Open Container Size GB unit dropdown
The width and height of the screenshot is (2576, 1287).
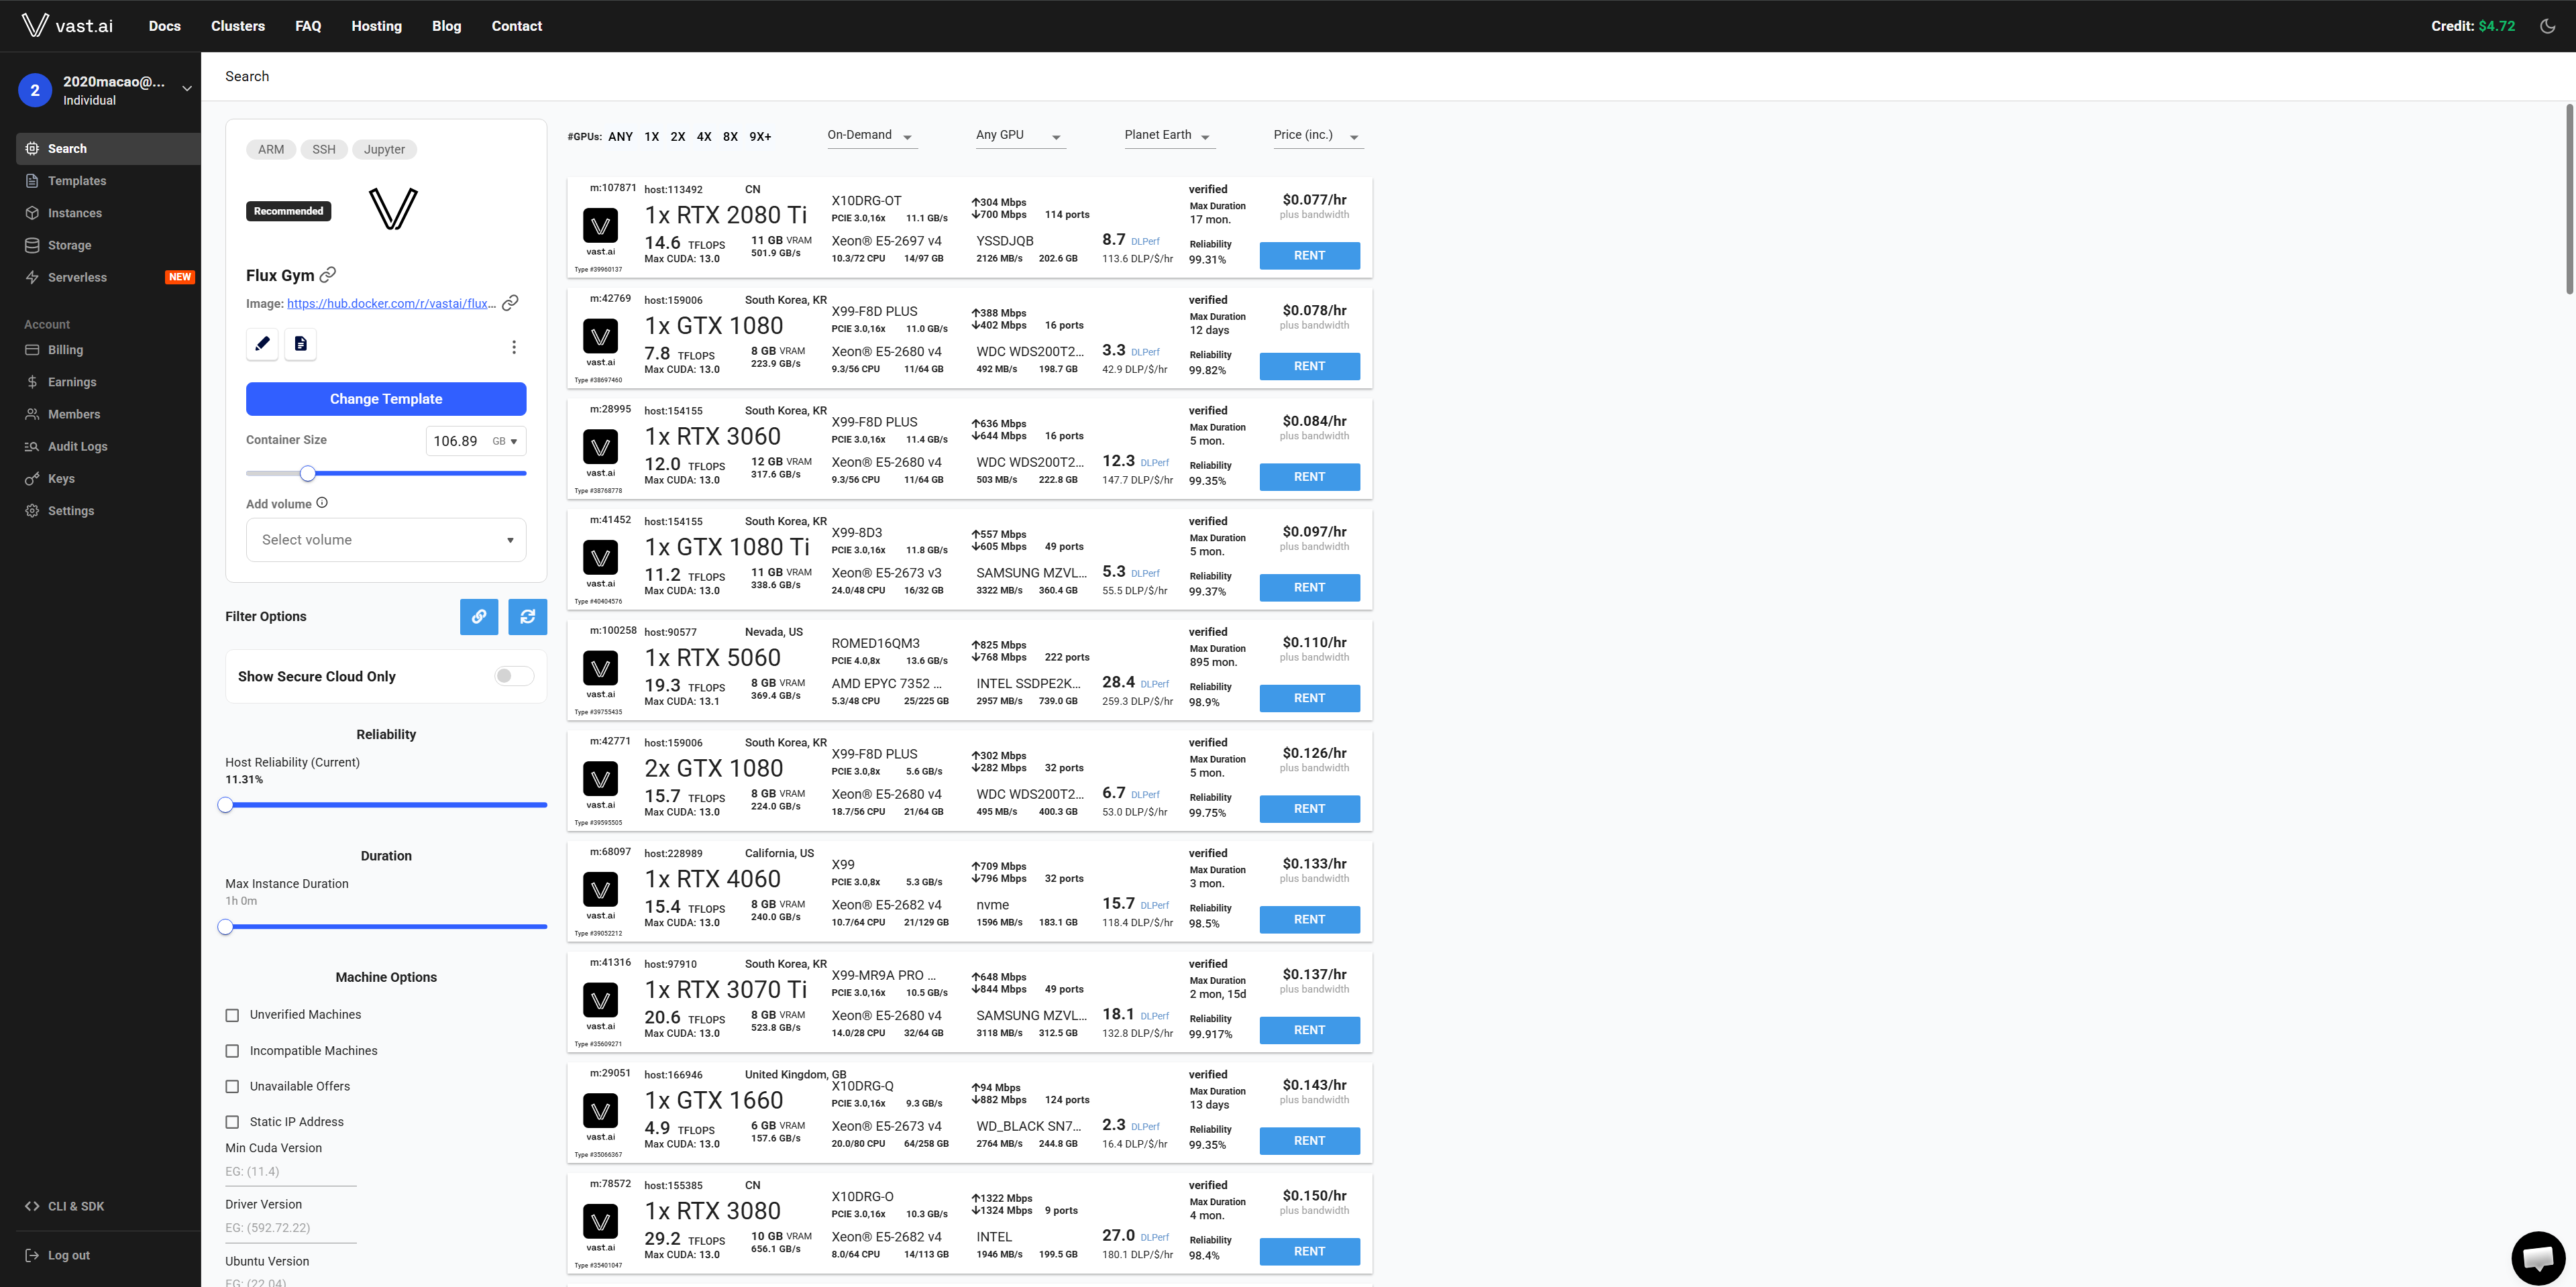click(505, 441)
